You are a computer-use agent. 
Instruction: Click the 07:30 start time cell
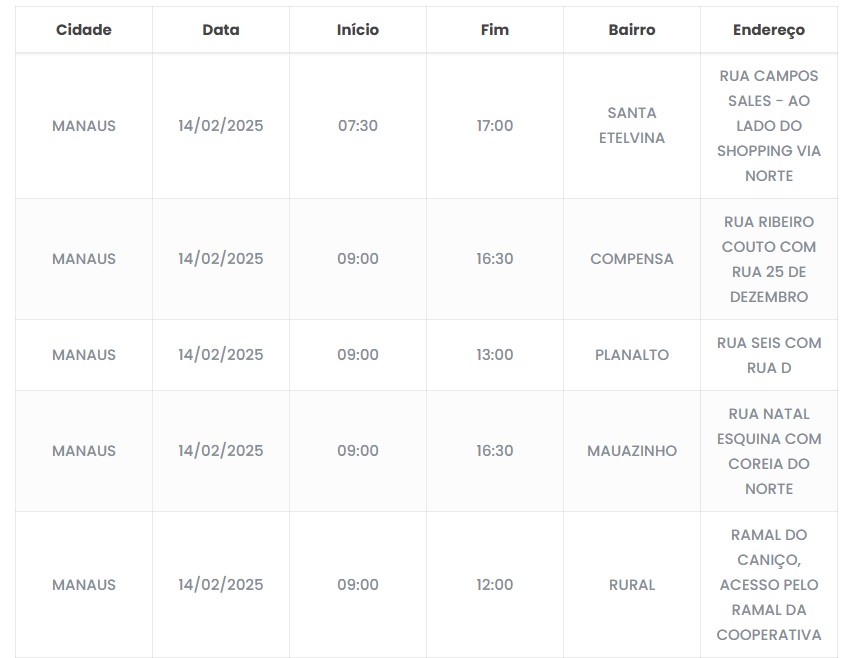pos(358,126)
